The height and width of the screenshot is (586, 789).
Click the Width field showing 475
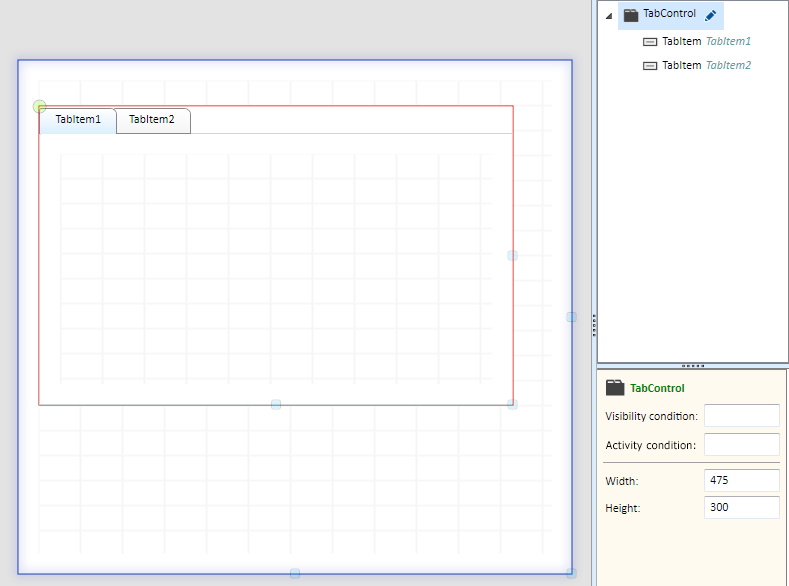click(x=742, y=480)
